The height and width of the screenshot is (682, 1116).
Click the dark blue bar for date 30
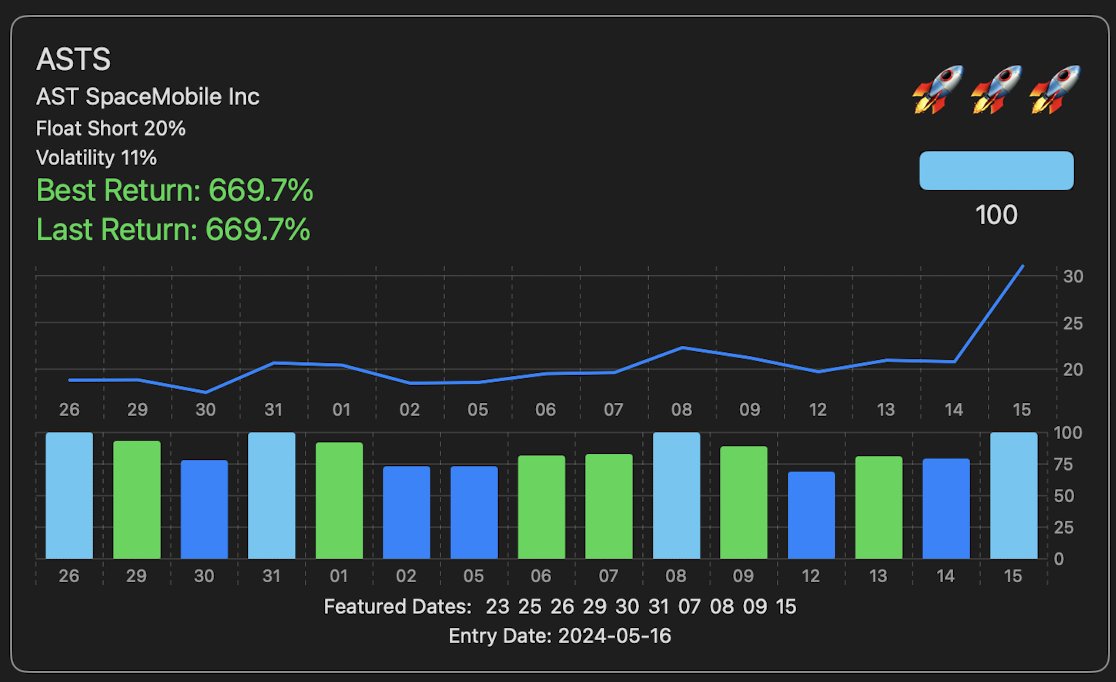[x=204, y=510]
